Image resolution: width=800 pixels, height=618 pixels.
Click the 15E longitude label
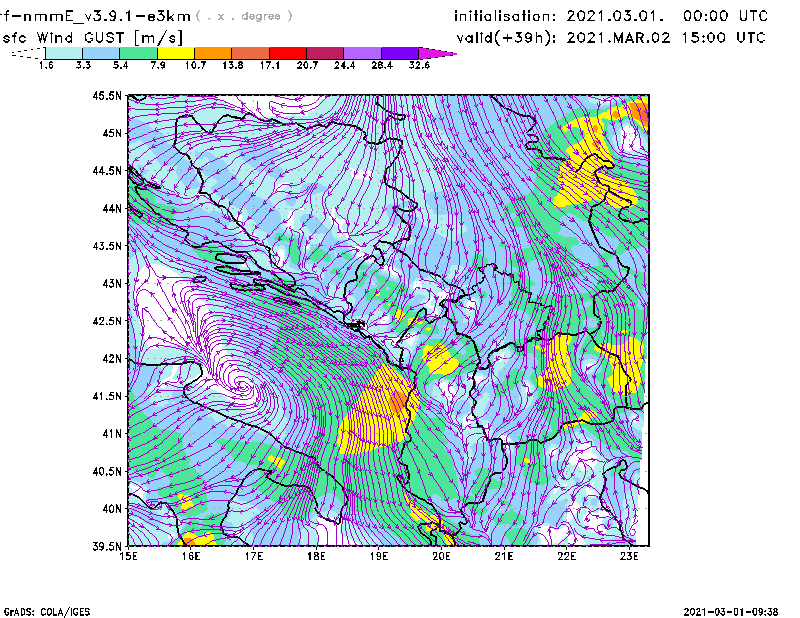[128, 556]
